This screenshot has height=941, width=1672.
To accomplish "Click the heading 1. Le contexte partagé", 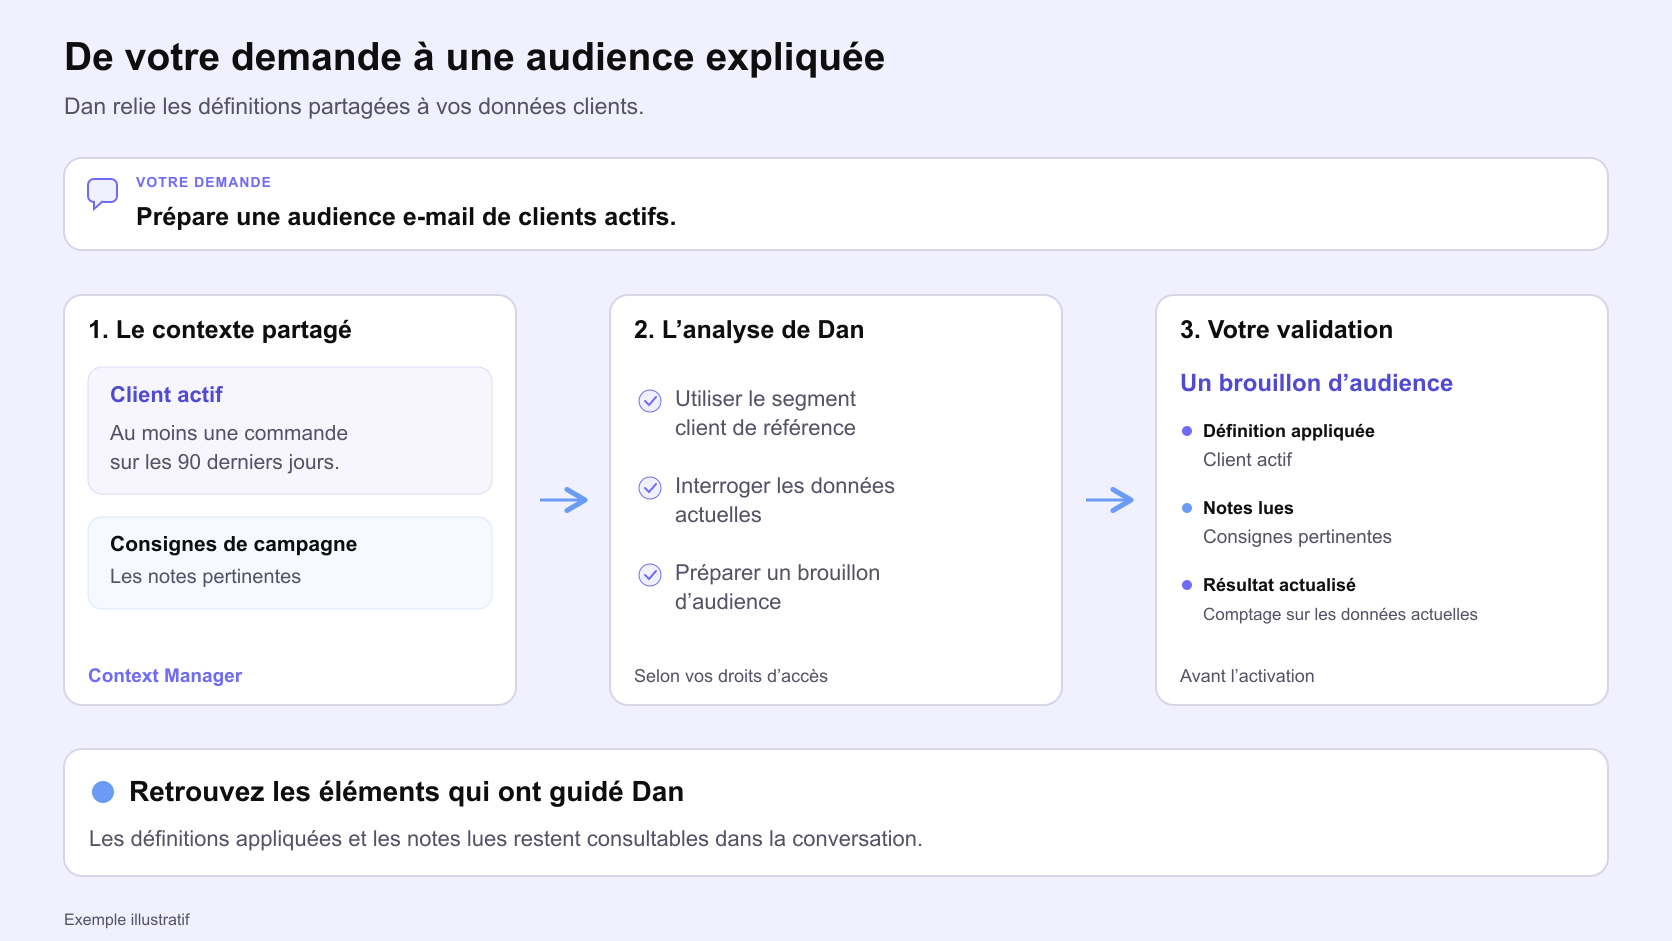I will (x=220, y=330).
